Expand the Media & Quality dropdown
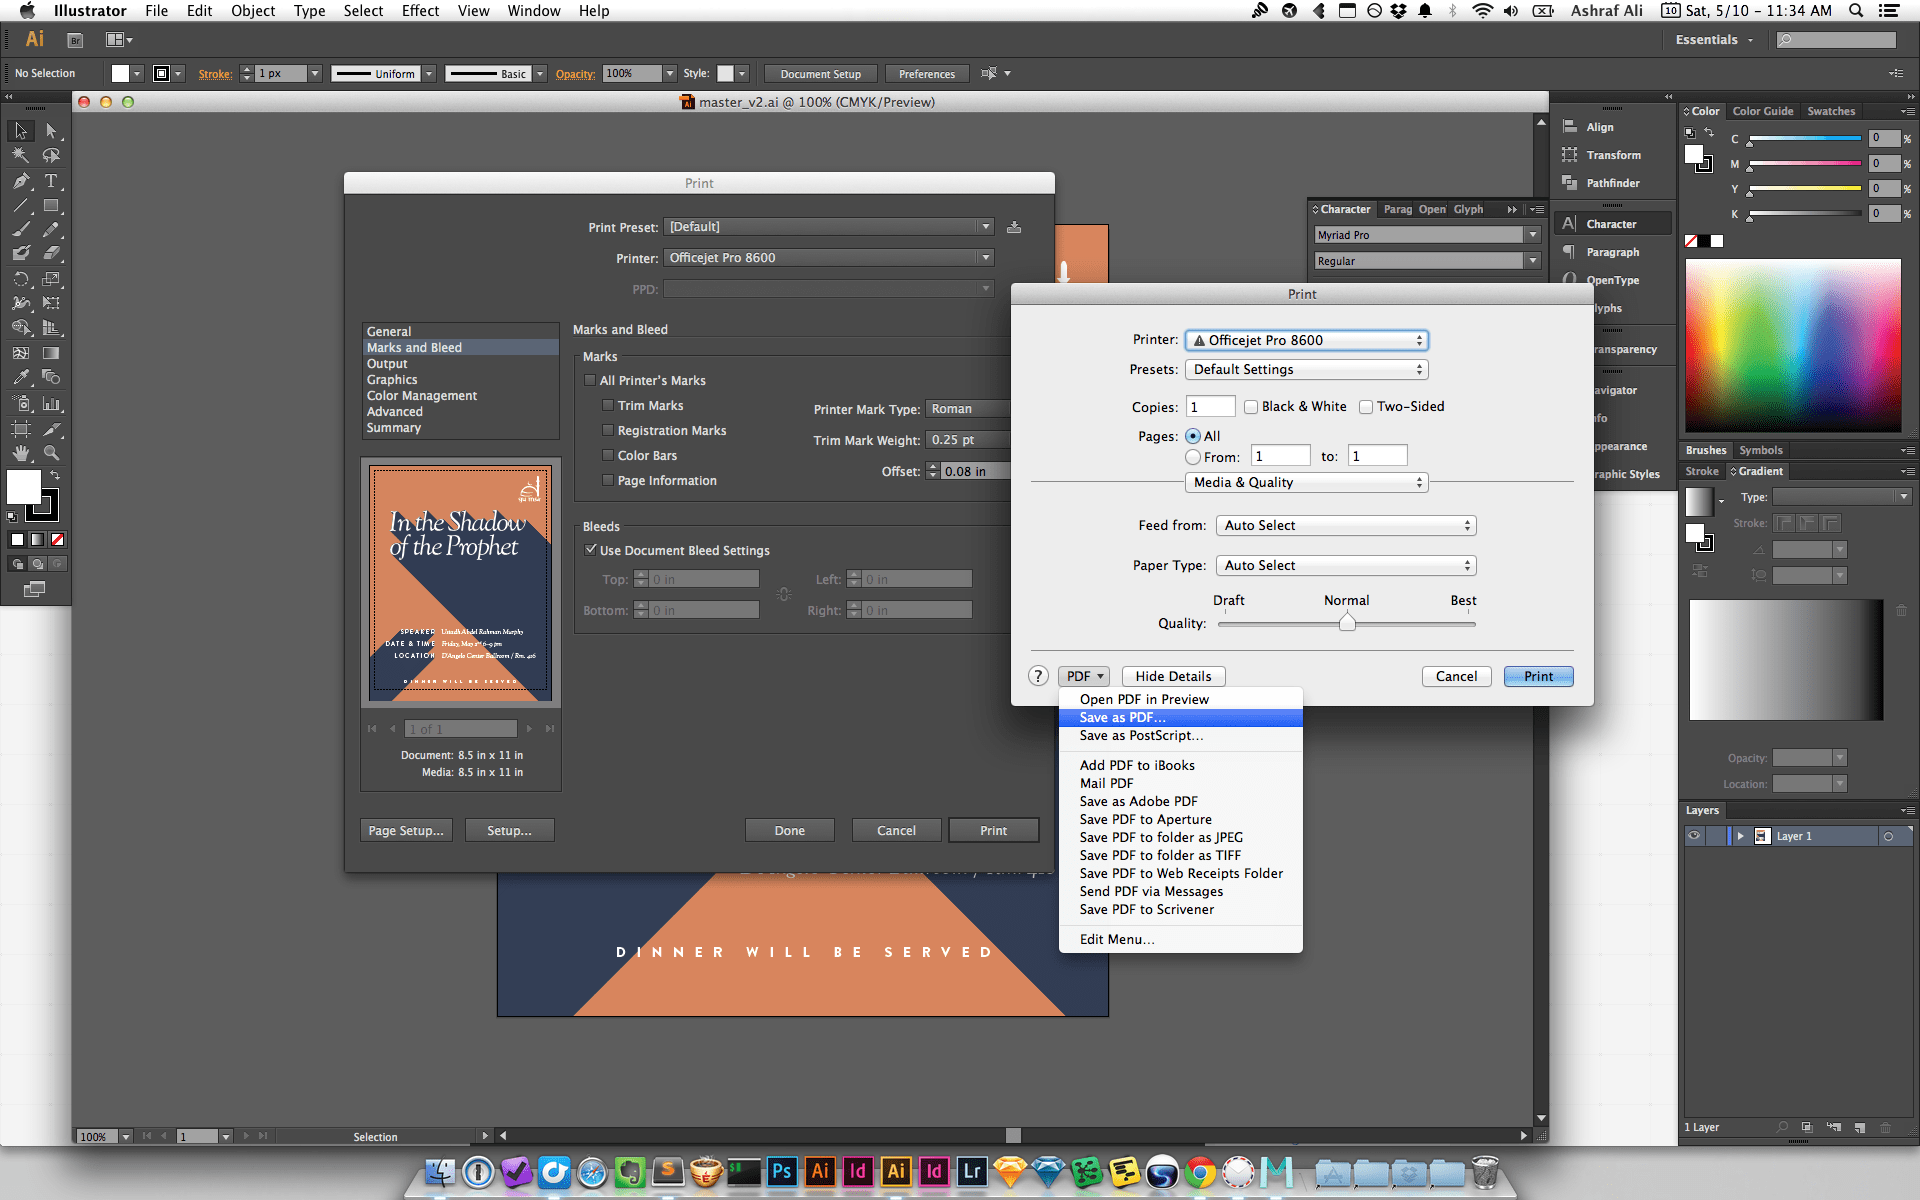1920x1200 pixels. (1306, 483)
